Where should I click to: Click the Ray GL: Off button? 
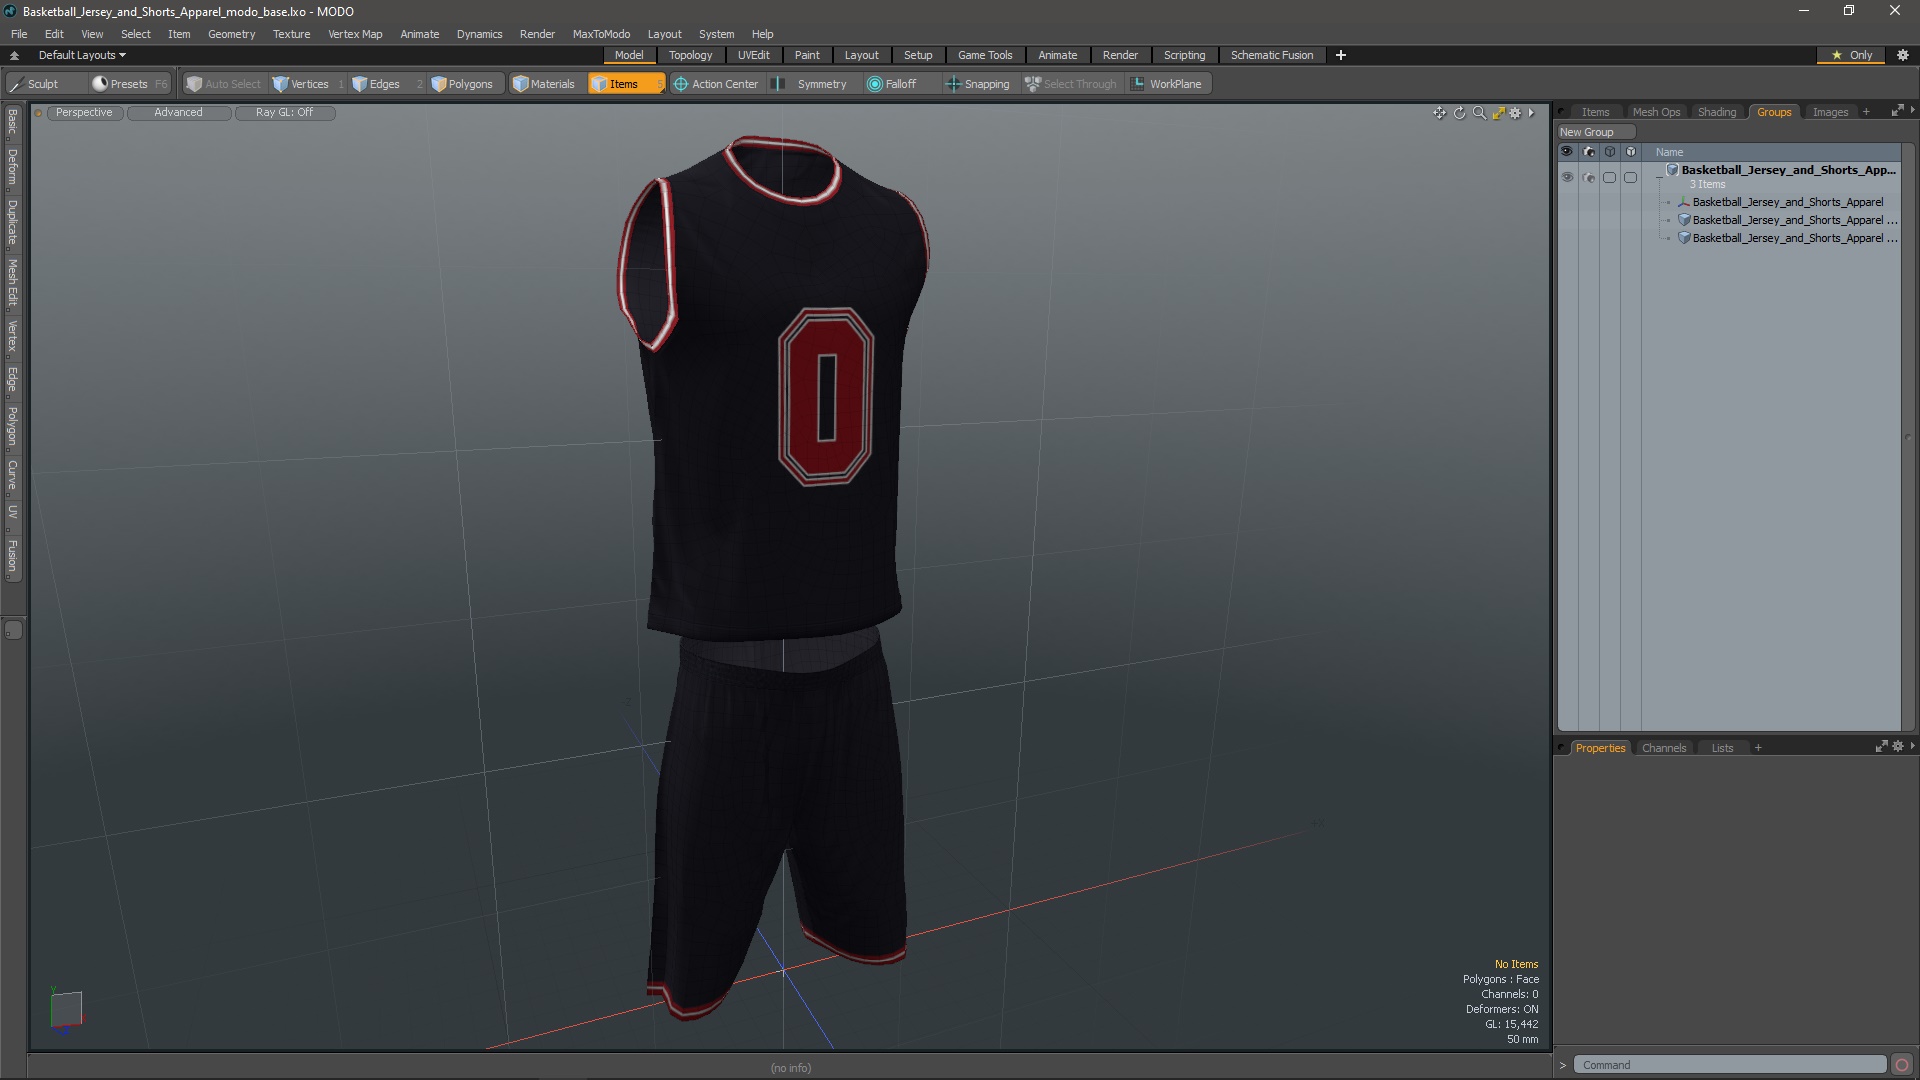coord(284,112)
